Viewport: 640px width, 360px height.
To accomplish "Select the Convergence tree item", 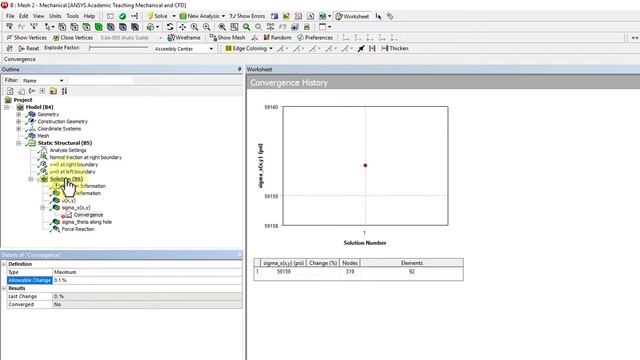I will click(88, 215).
